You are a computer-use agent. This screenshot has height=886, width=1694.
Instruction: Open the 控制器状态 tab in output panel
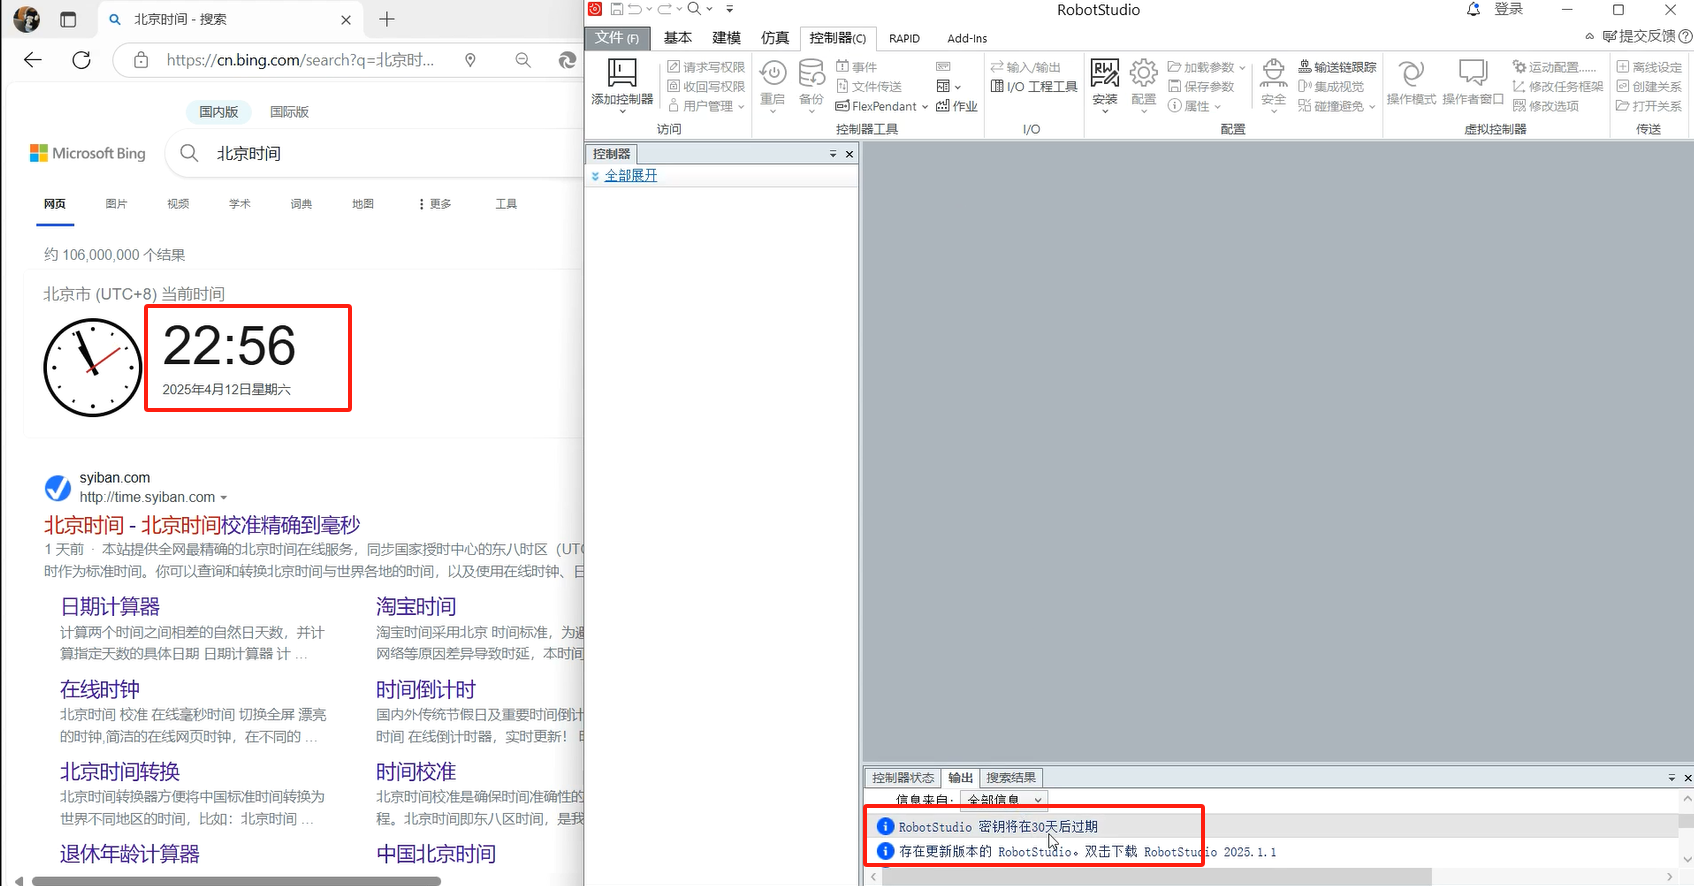pos(902,778)
